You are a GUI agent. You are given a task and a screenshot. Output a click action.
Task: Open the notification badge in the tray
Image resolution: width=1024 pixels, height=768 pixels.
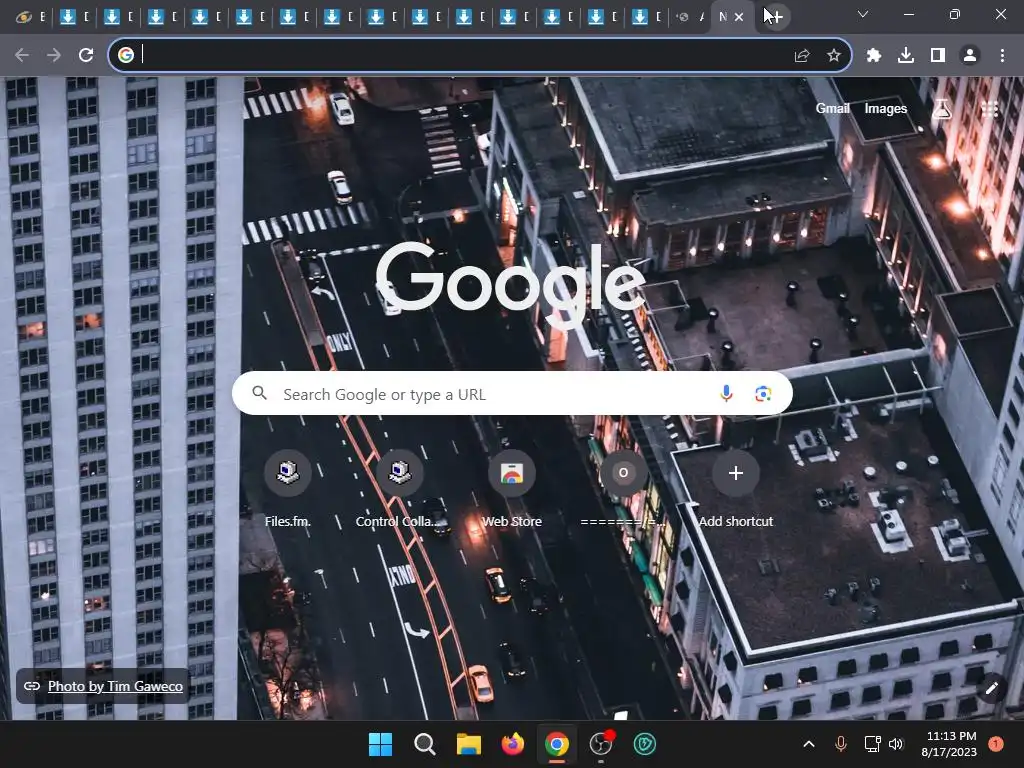tap(996, 744)
